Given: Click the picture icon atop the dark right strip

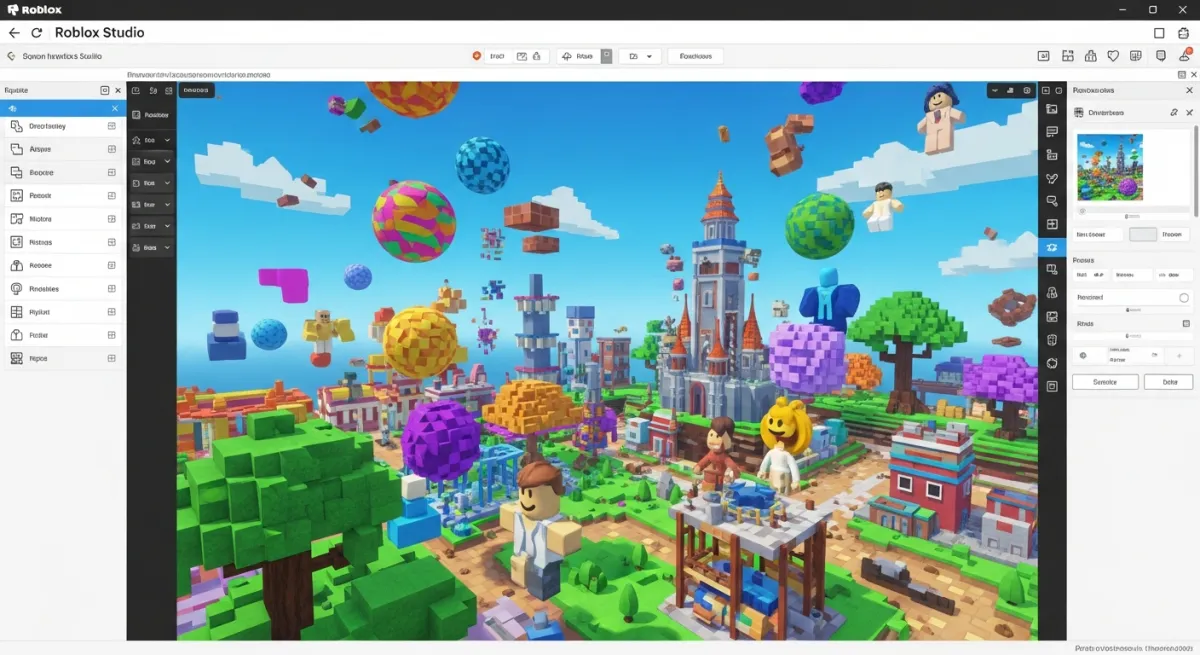Looking at the screenshot, I should point(1052,109).
